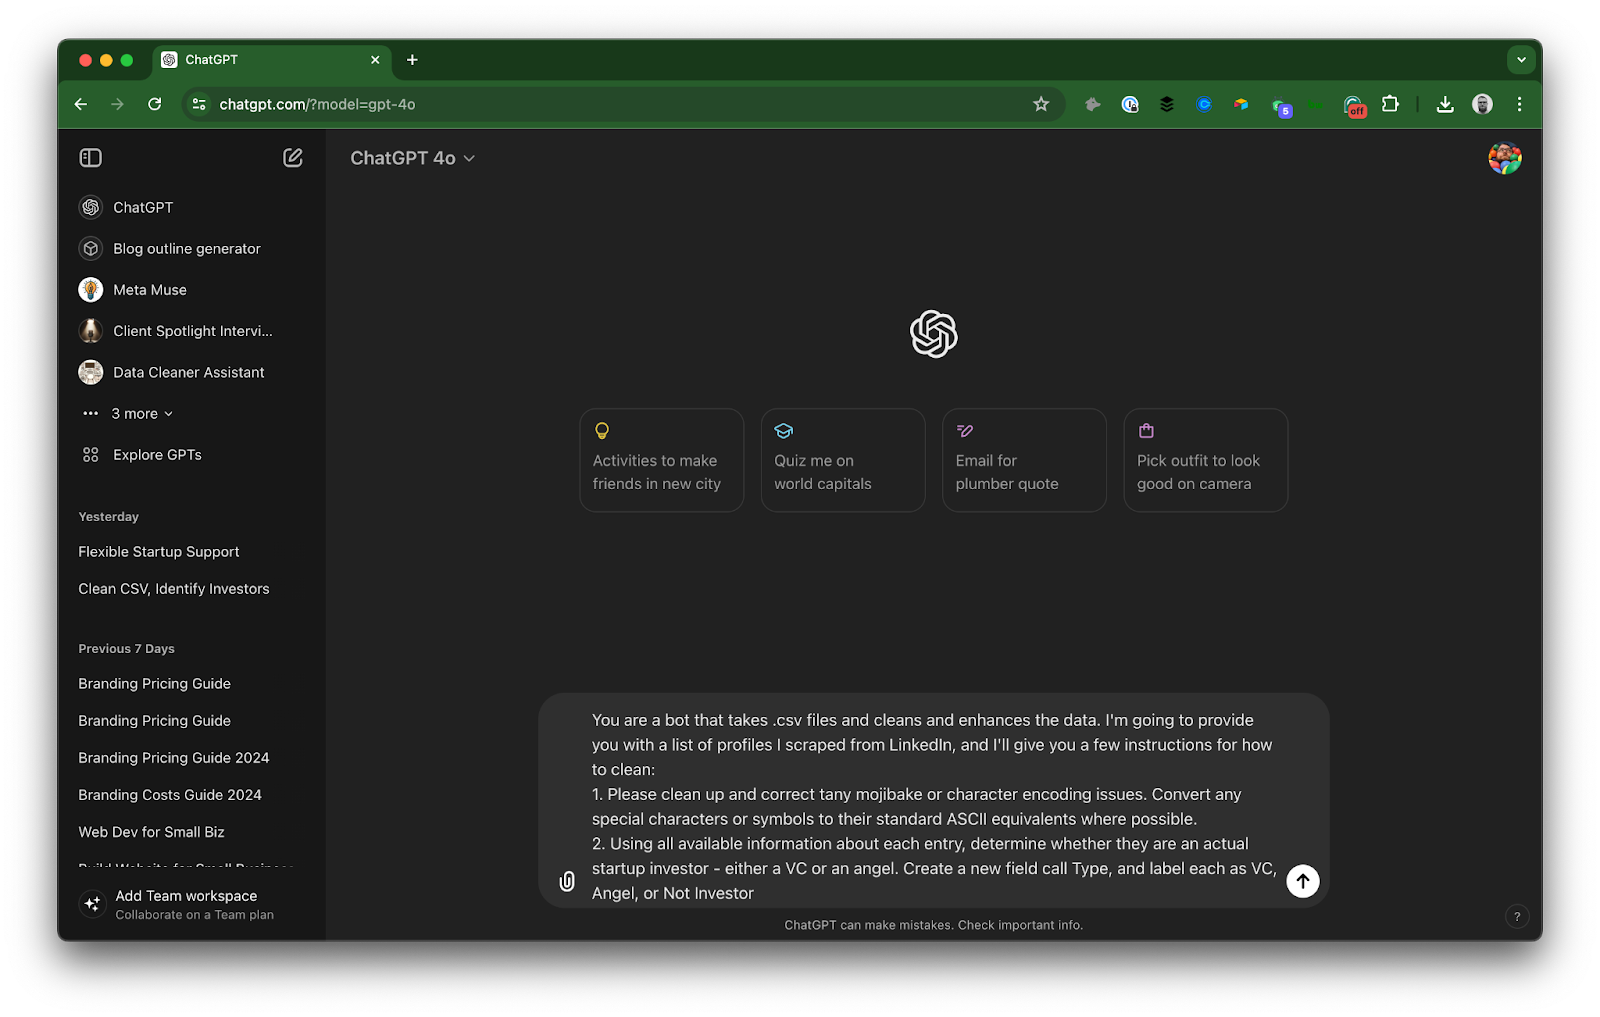Open the Blog outline generator GPT
The height and width of the screenshot is (1017, 1600).
pyautogui.click(x=192, y=248)
